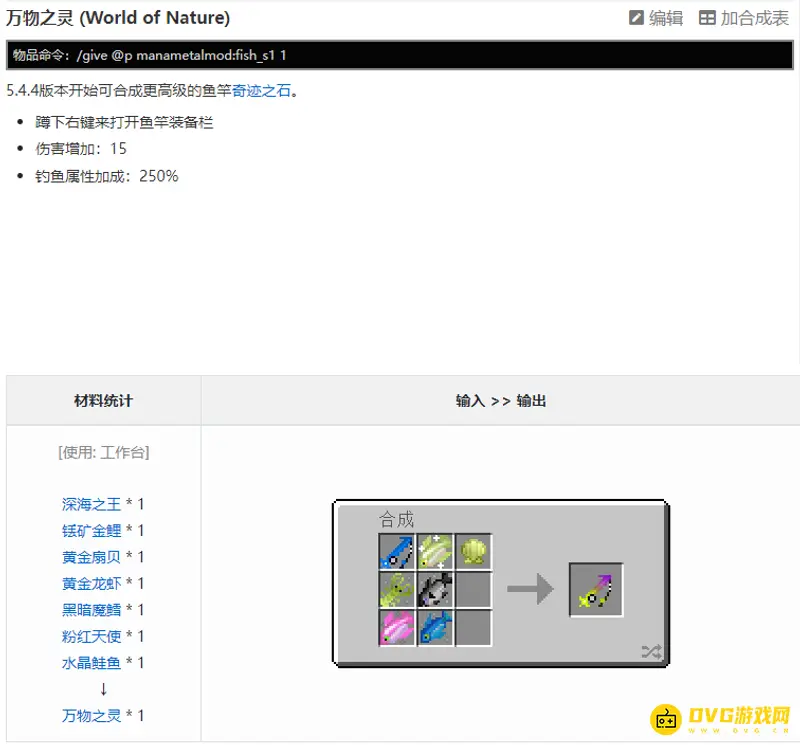The width and height of the screenshot is (800, 745).
Task: Select the golden scallop shell ingredient
Action: (473, 552)
